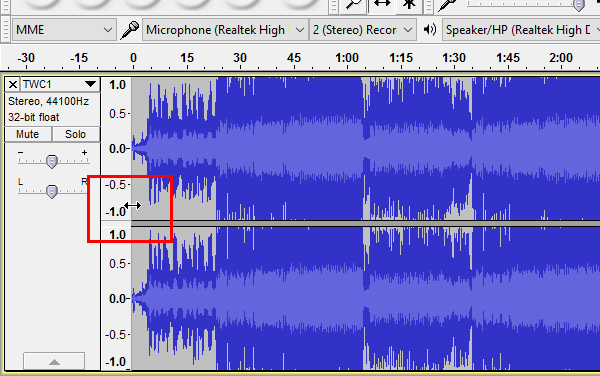Image resolution: width=600 pixels, height=376 pixels.
Task: Click the 1:00 timeline mark
Action: [347, 58]
